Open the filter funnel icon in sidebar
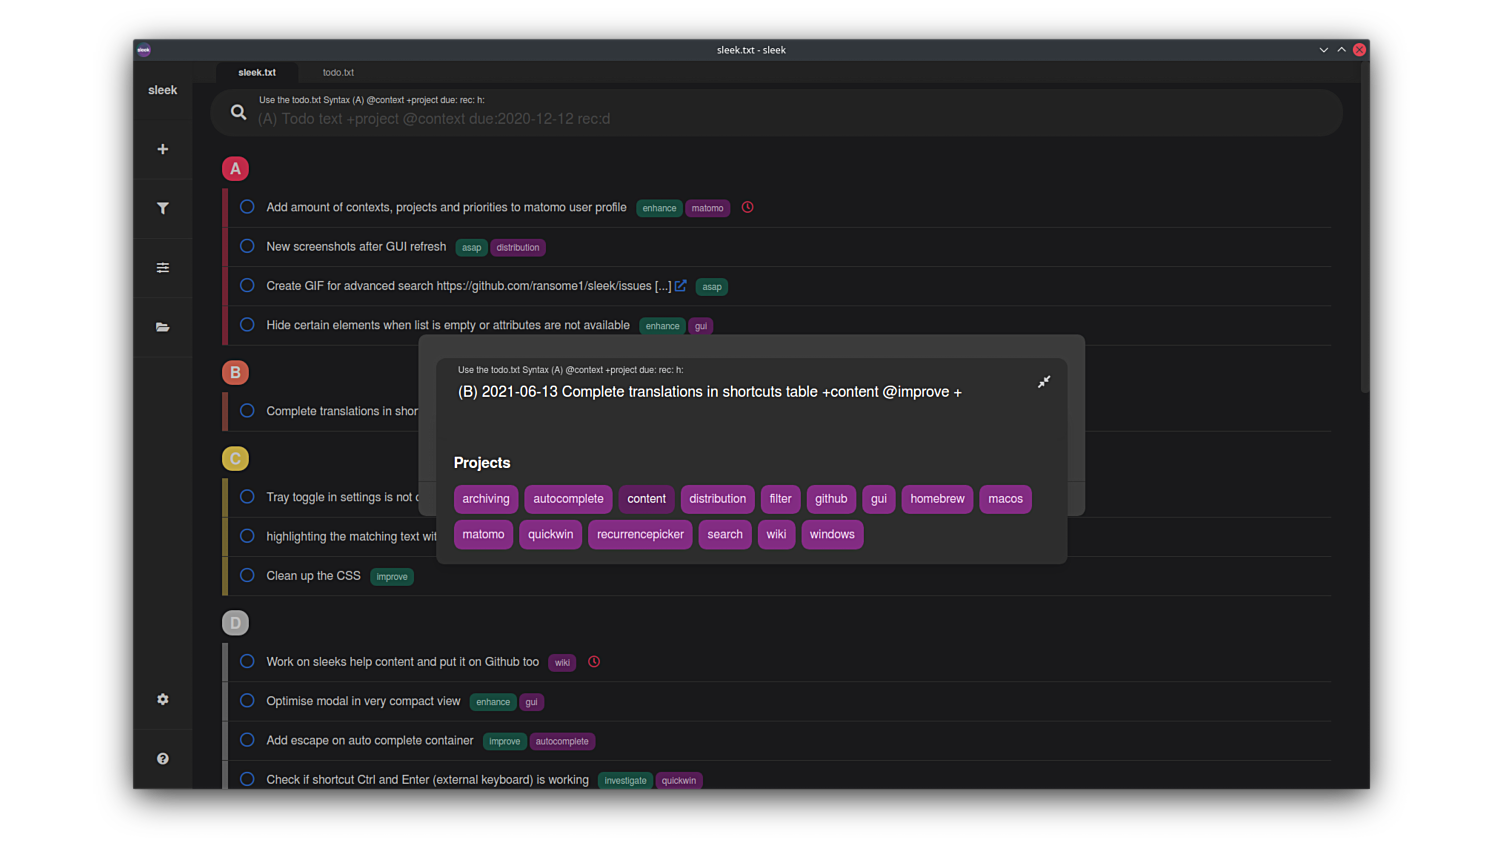 (x=162, y=208)
